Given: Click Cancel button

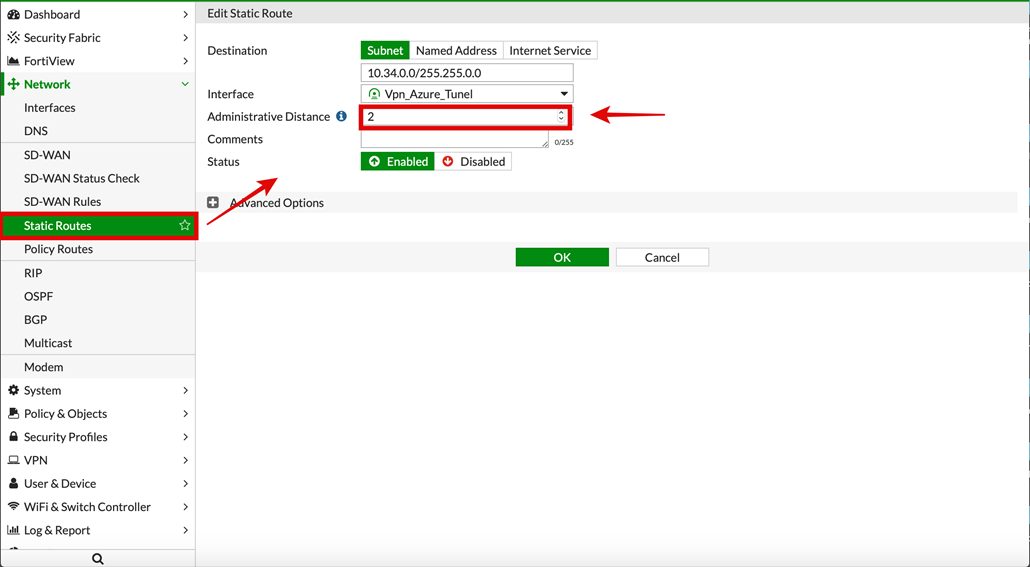Looking at the screenshot, I should tap(662, 258).
